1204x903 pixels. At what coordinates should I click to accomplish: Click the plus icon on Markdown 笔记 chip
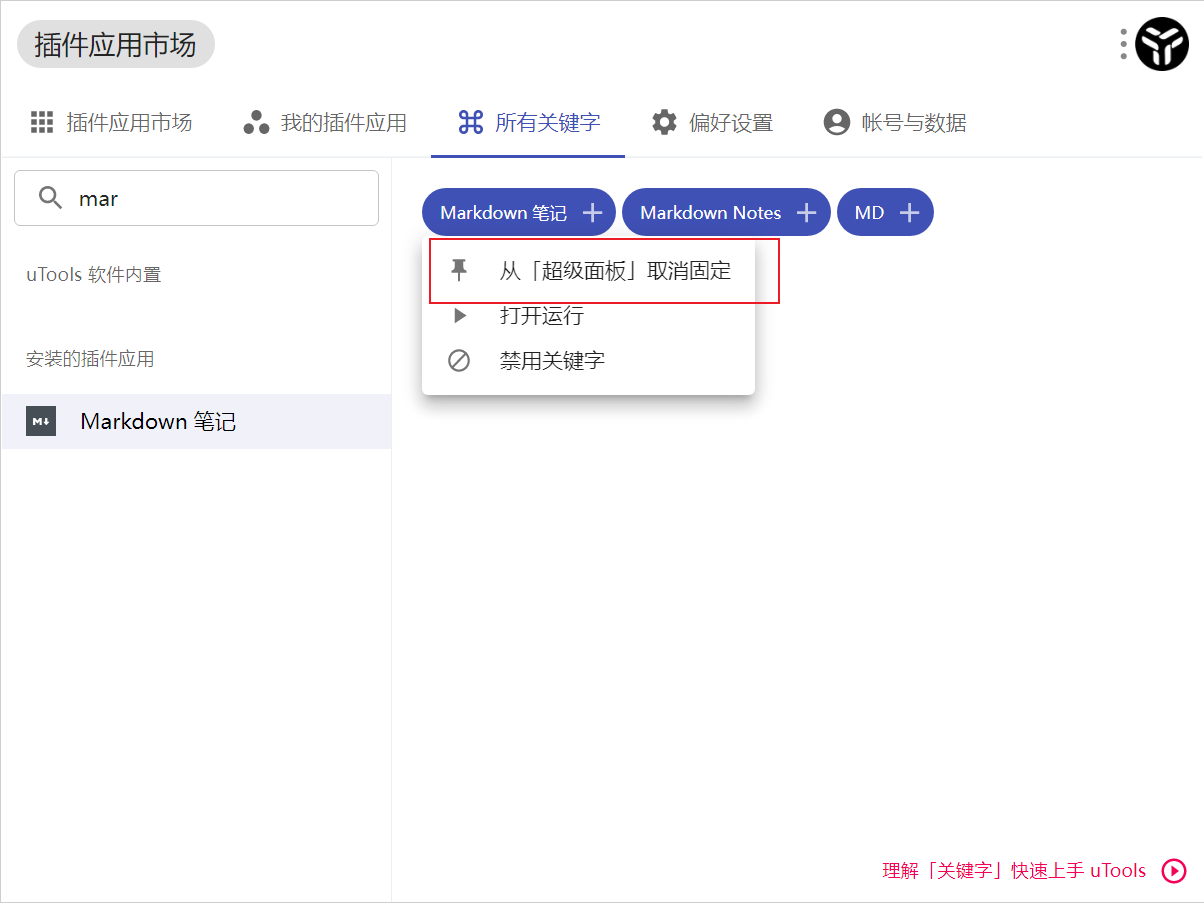tap(592, 212)
